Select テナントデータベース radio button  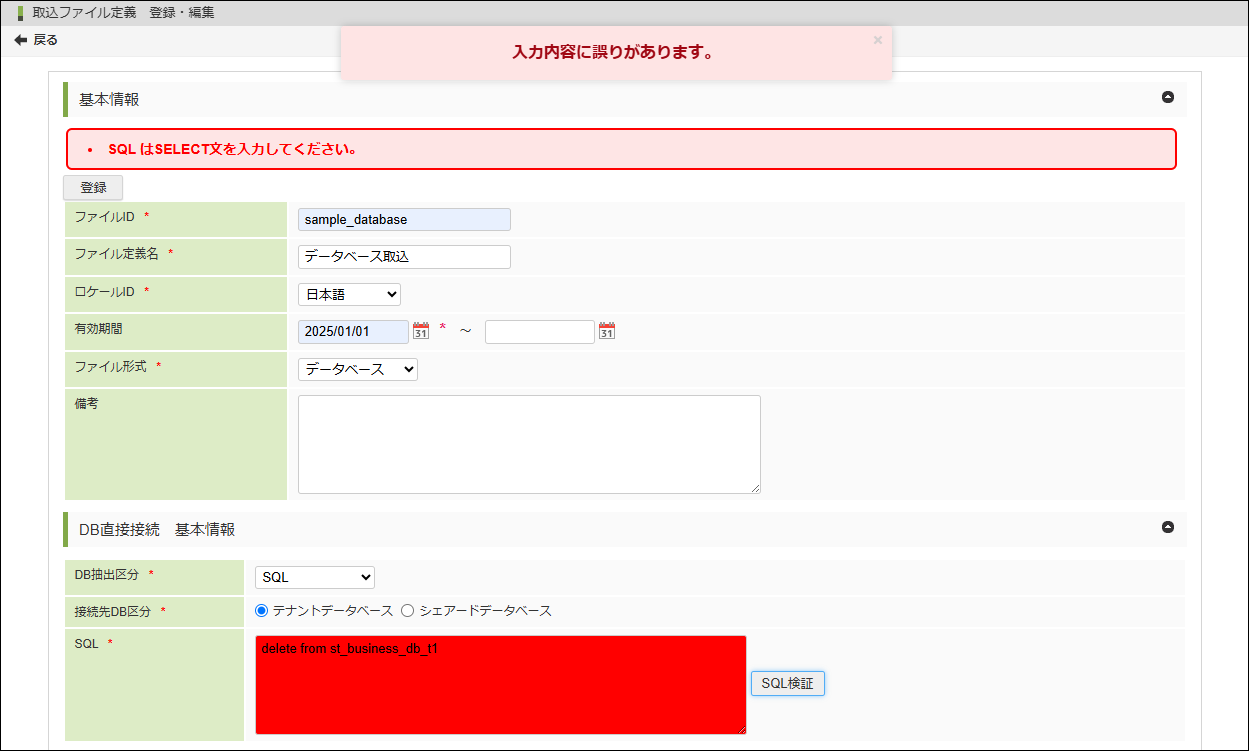(x=262, y=610)
